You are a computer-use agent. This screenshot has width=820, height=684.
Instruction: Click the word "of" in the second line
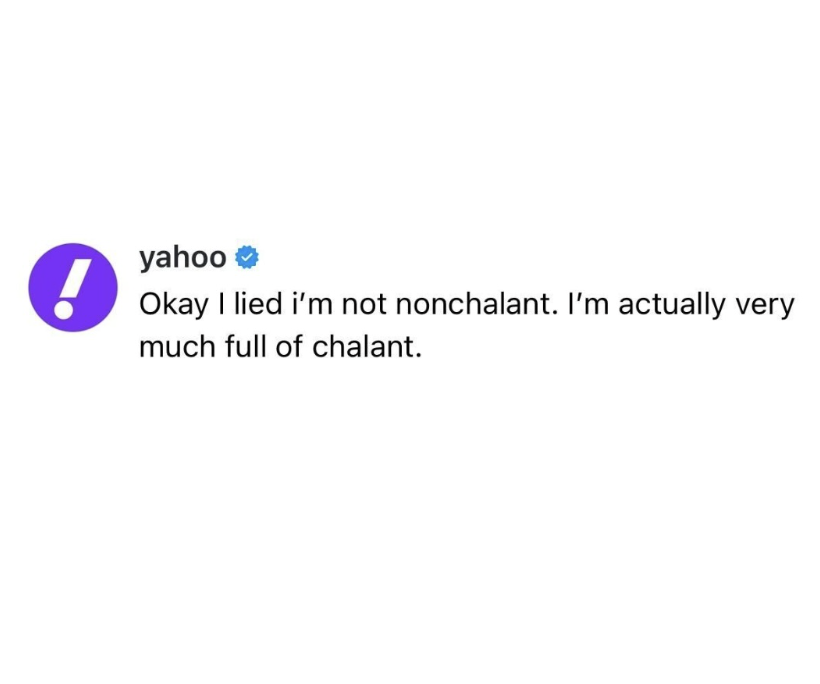289,347
